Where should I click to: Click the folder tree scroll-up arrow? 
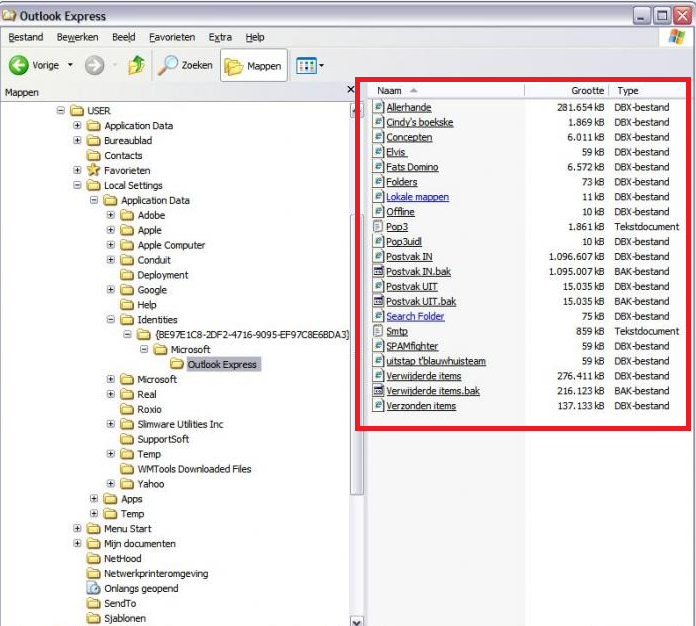pyautogui.click(x=356, y=110)
